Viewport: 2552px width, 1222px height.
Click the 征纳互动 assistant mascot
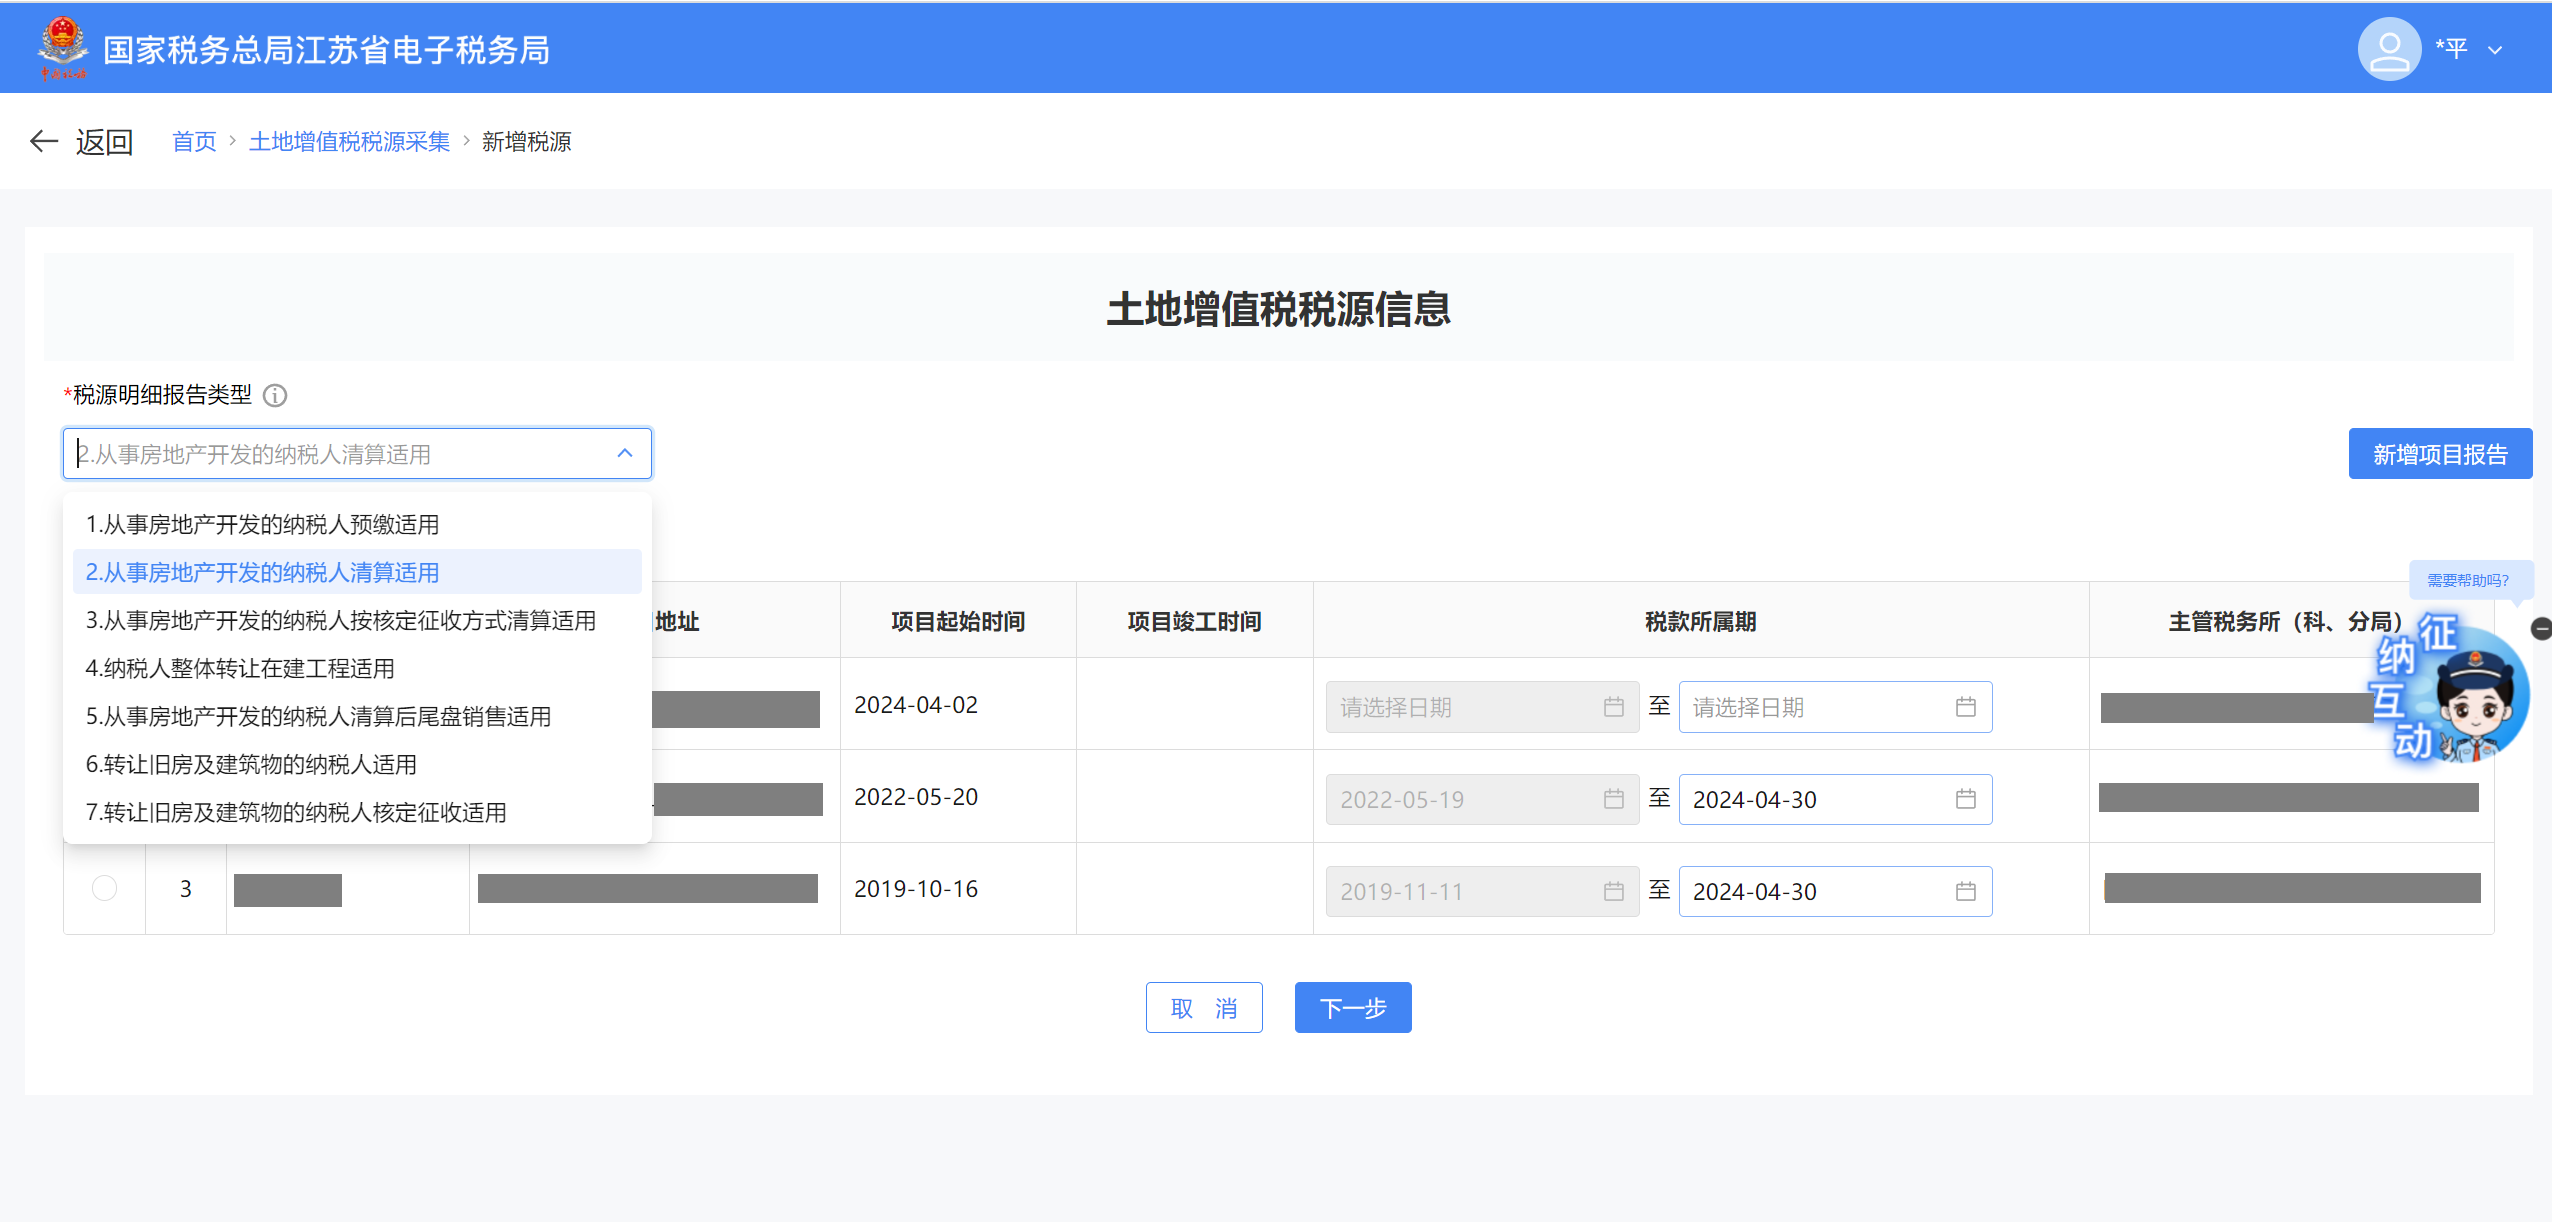(x=2472, y=700)
